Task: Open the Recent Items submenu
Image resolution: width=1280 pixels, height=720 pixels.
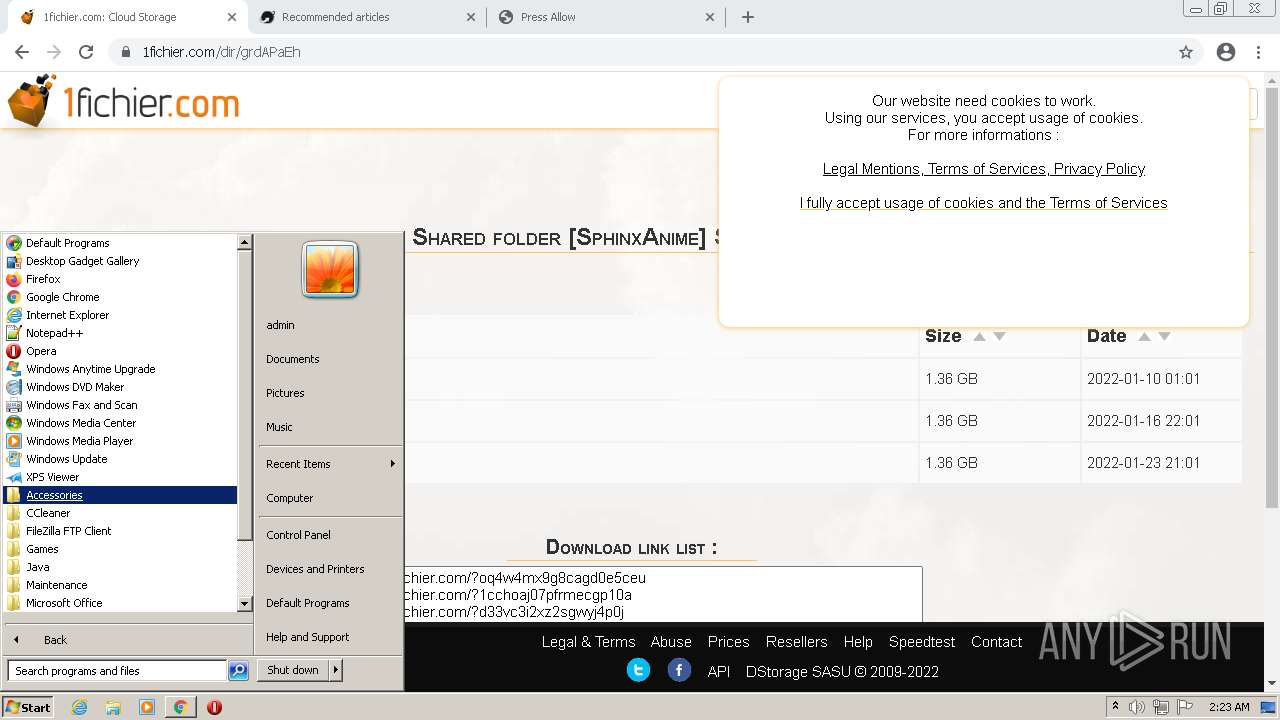Action: pos(330,464)
